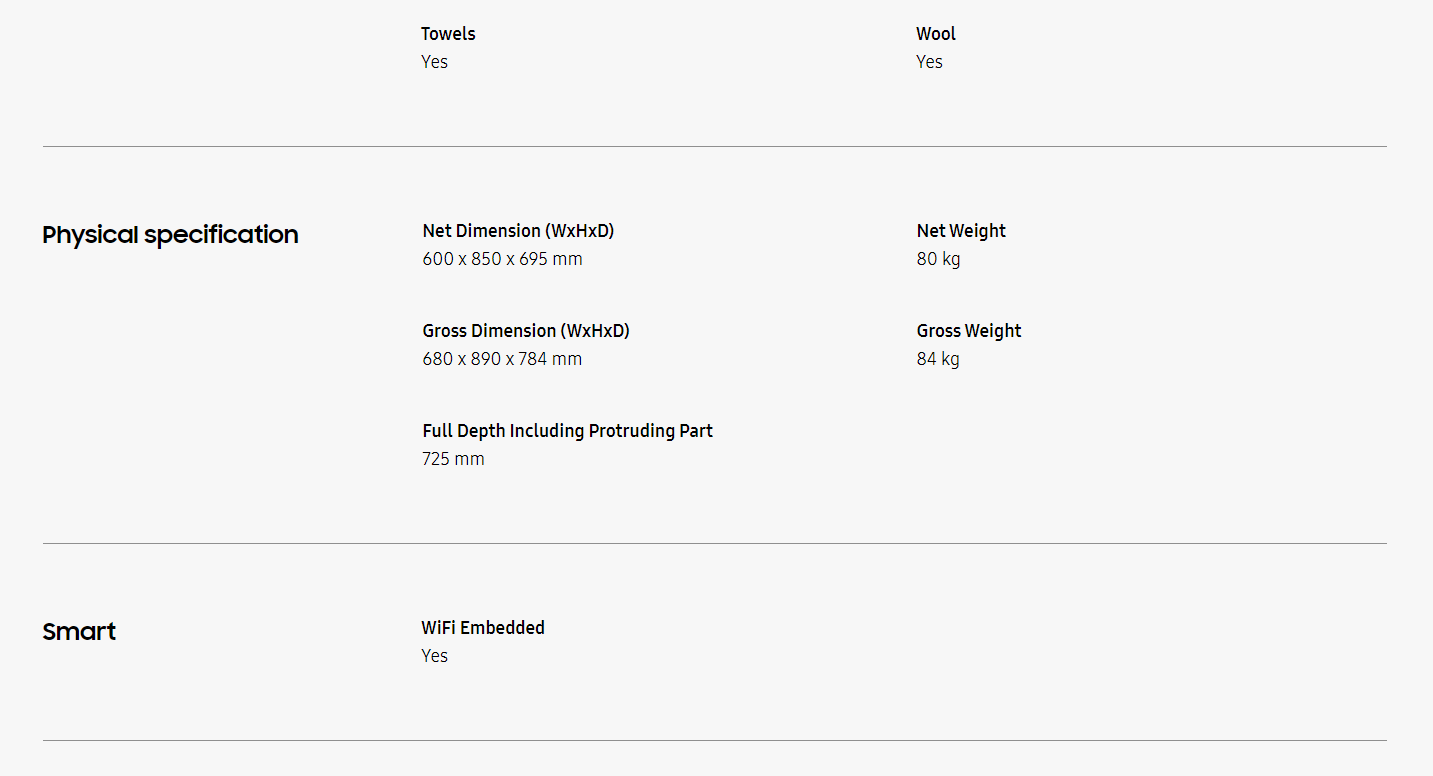The width and height of the screenshot is (1433, 776).
Task: Click the Yes value under Wool
Action: coord(929,62)
